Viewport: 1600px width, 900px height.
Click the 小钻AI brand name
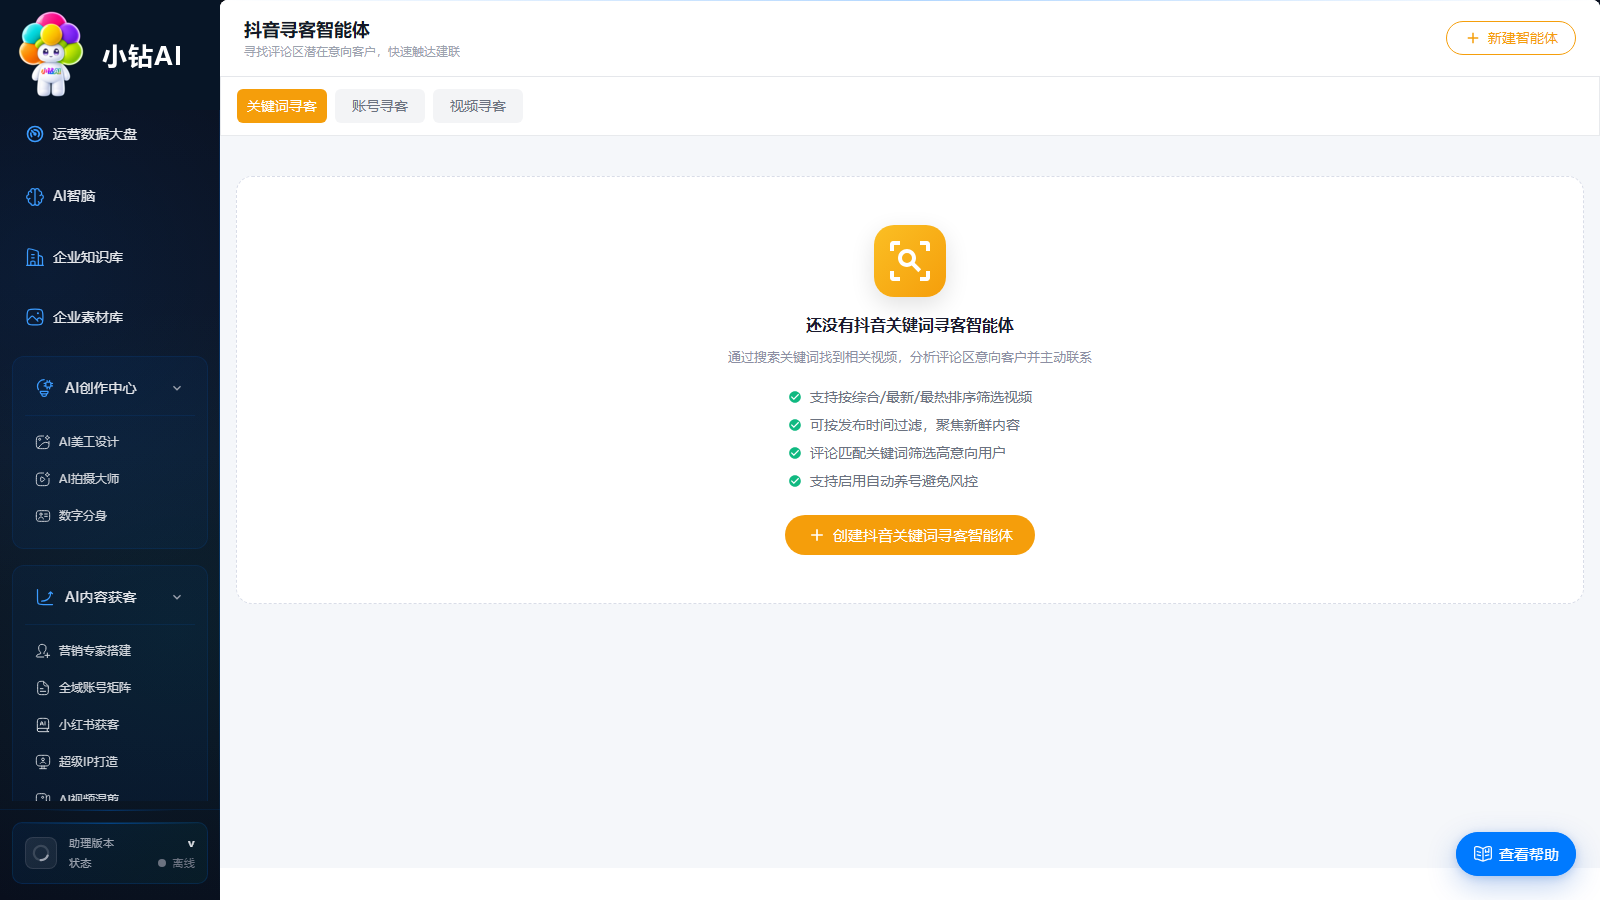142,56
